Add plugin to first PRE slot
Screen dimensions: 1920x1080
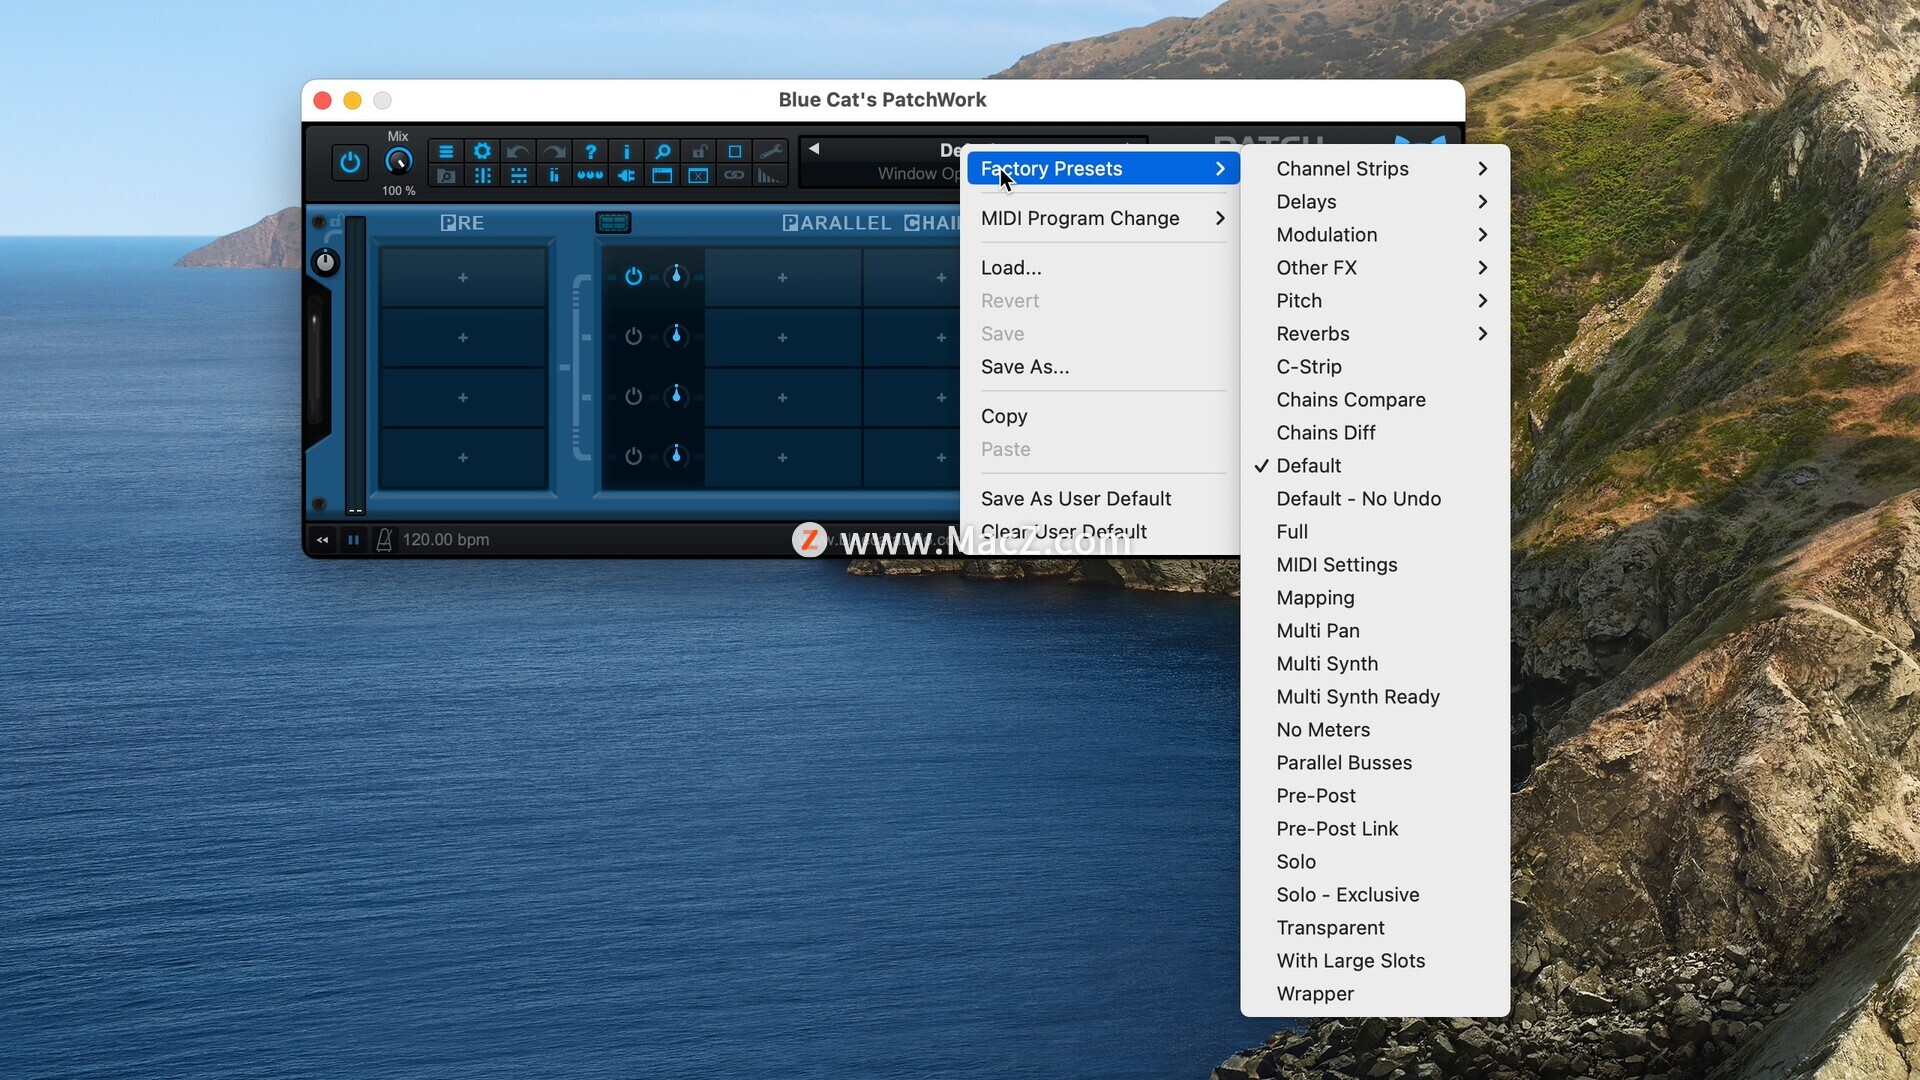tap(463, 277)
